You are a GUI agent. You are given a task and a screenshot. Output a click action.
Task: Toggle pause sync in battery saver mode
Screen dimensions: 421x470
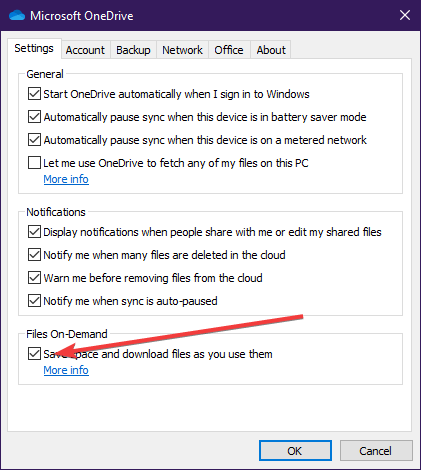[34, 117]
